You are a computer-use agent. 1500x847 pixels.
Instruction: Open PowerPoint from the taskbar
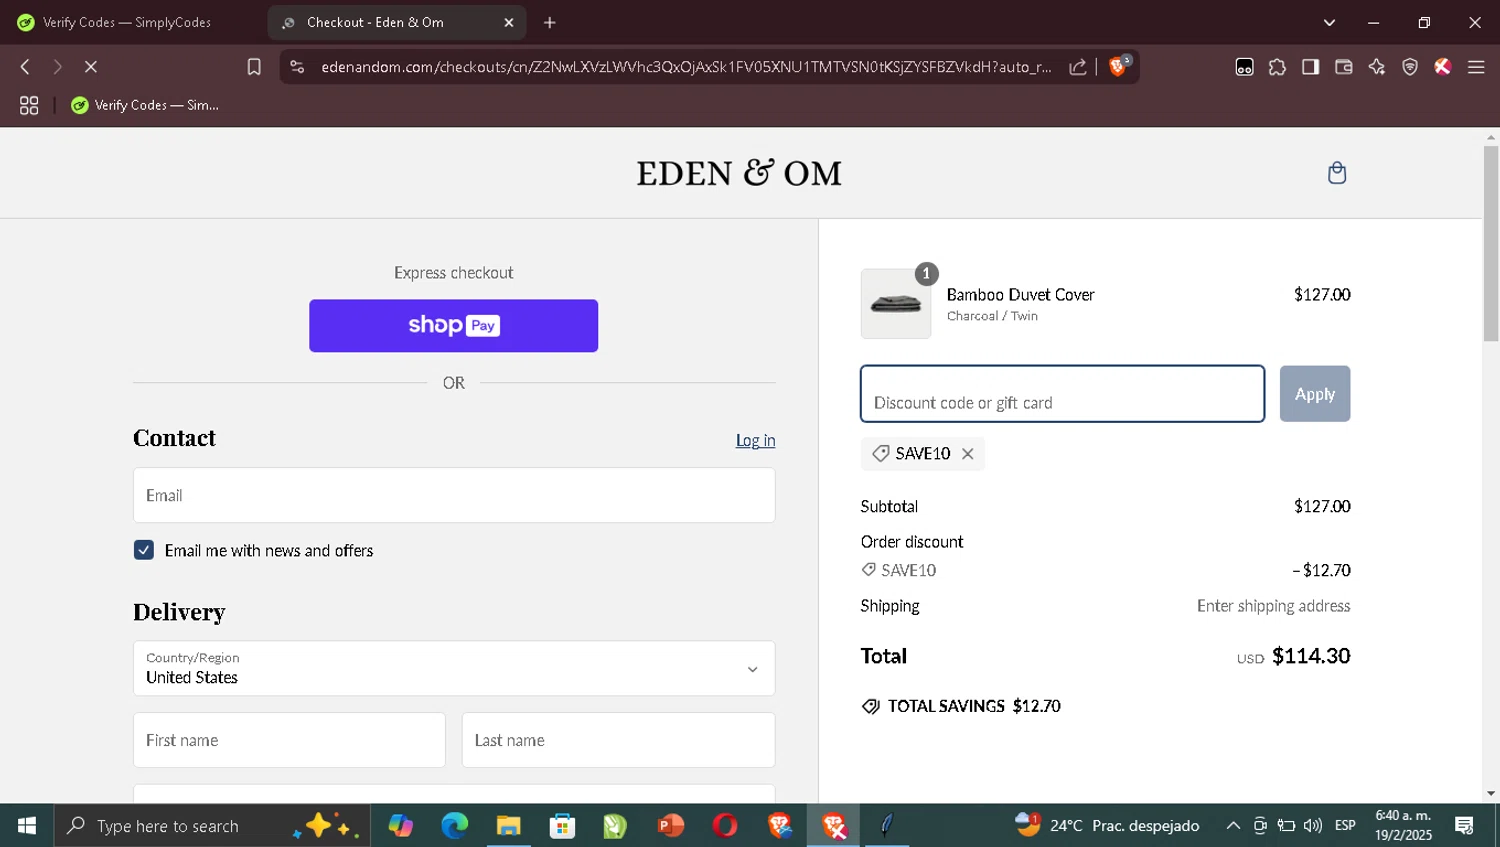pos(671,825)
